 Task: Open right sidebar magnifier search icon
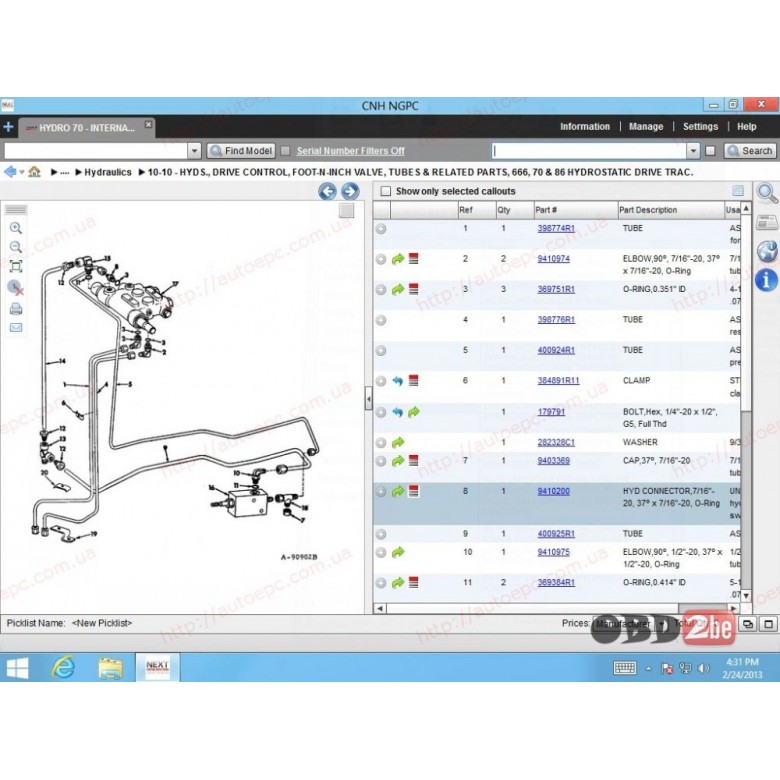[x=767, y=193]
